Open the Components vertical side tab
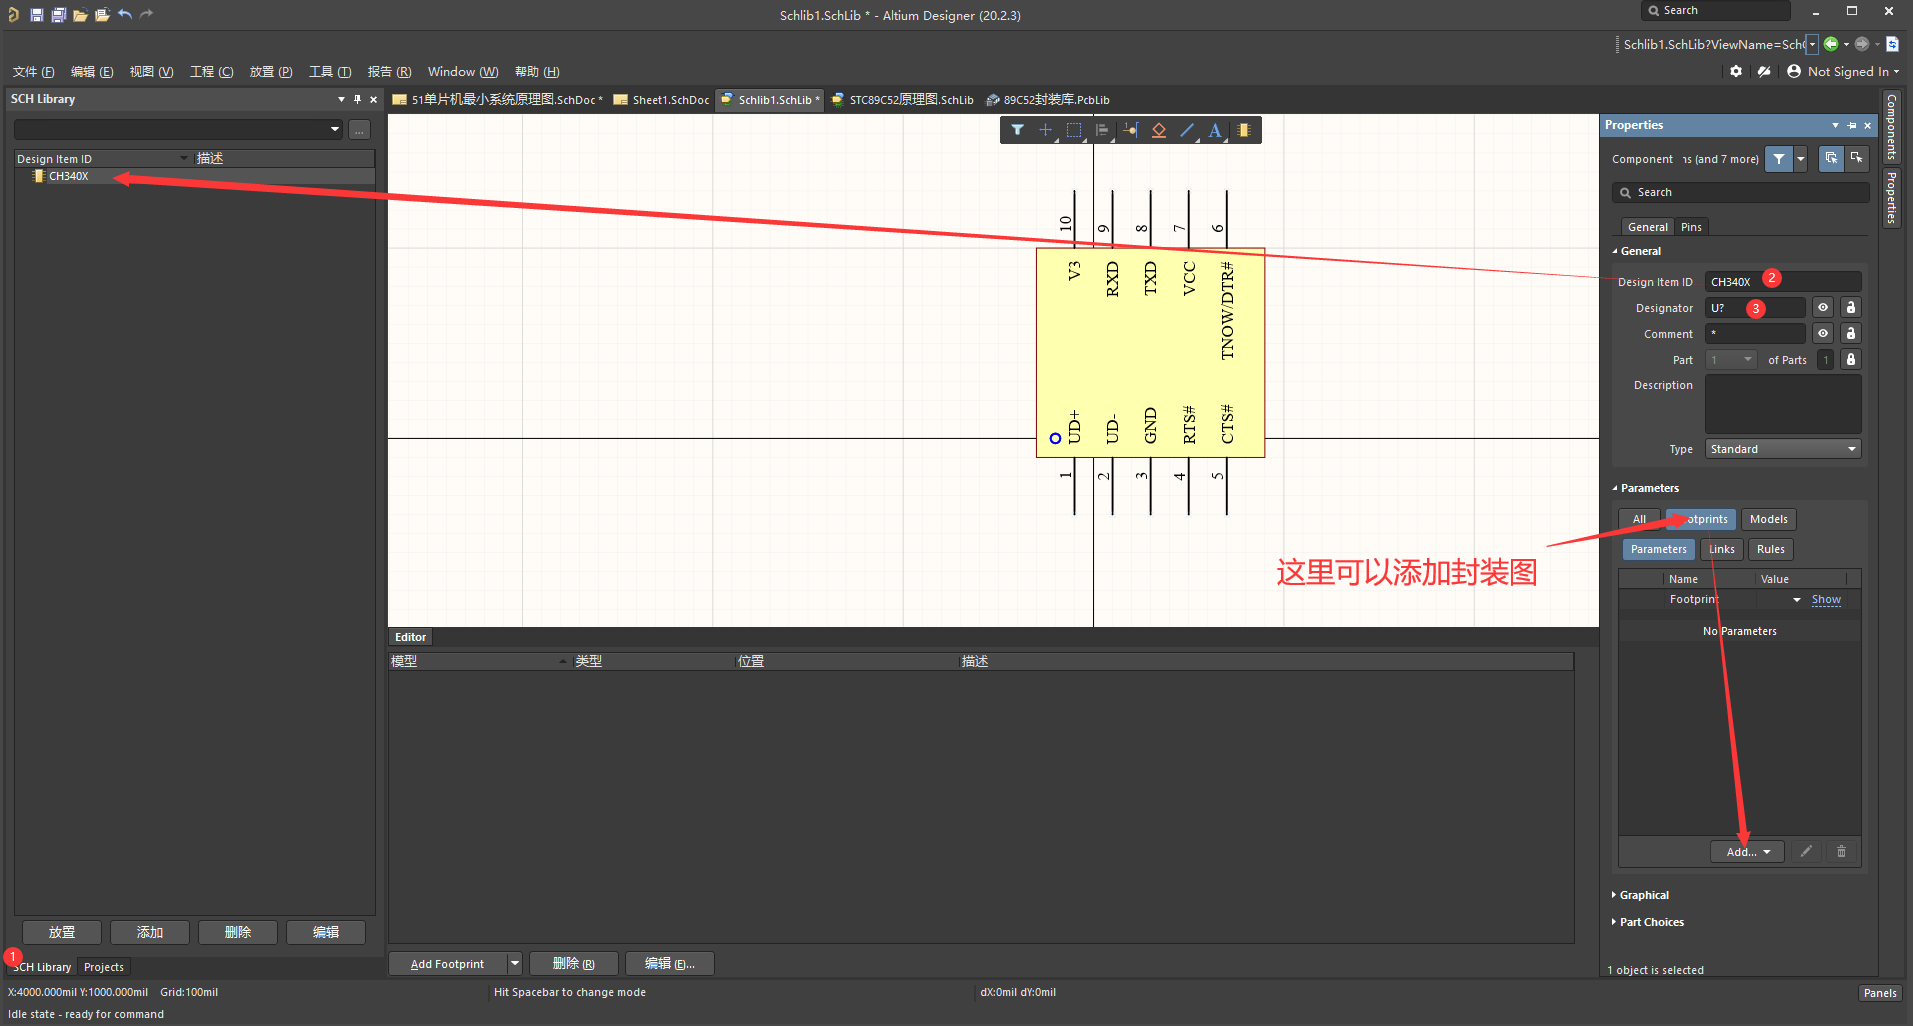Viewport: 1913px width, 1026px height. click(1891, 127)
